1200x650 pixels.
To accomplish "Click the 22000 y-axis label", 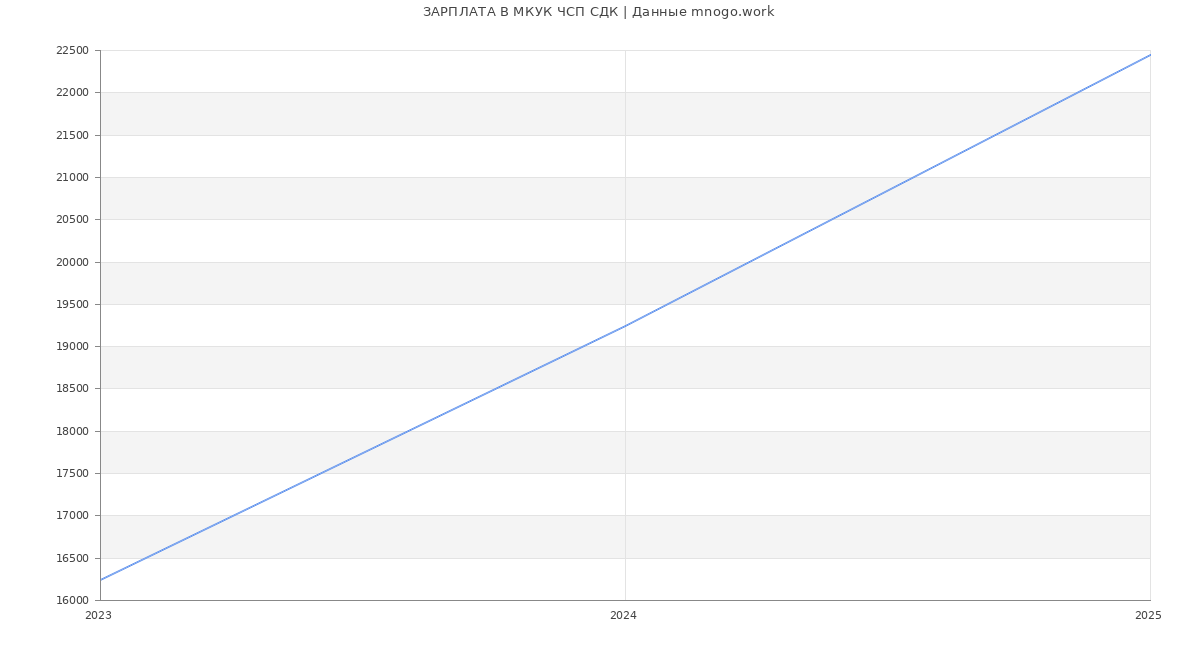I will [72, 93].
